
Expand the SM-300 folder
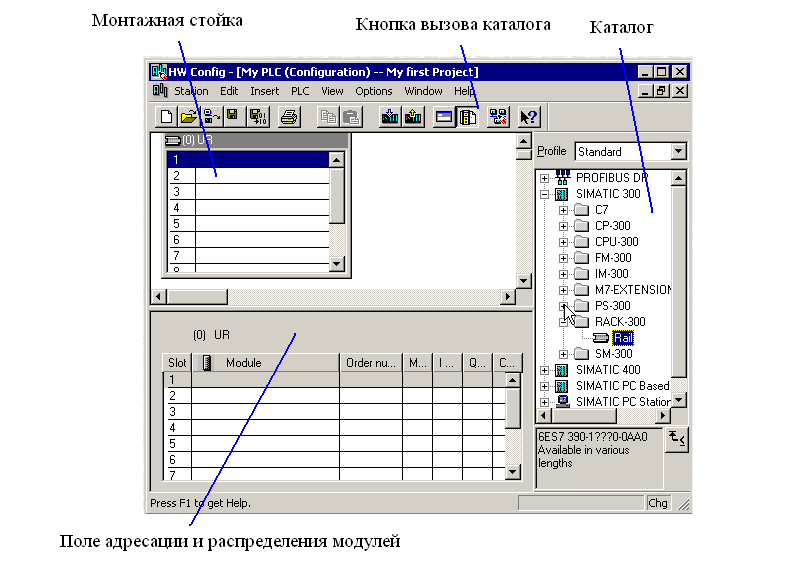coord(564,354)
